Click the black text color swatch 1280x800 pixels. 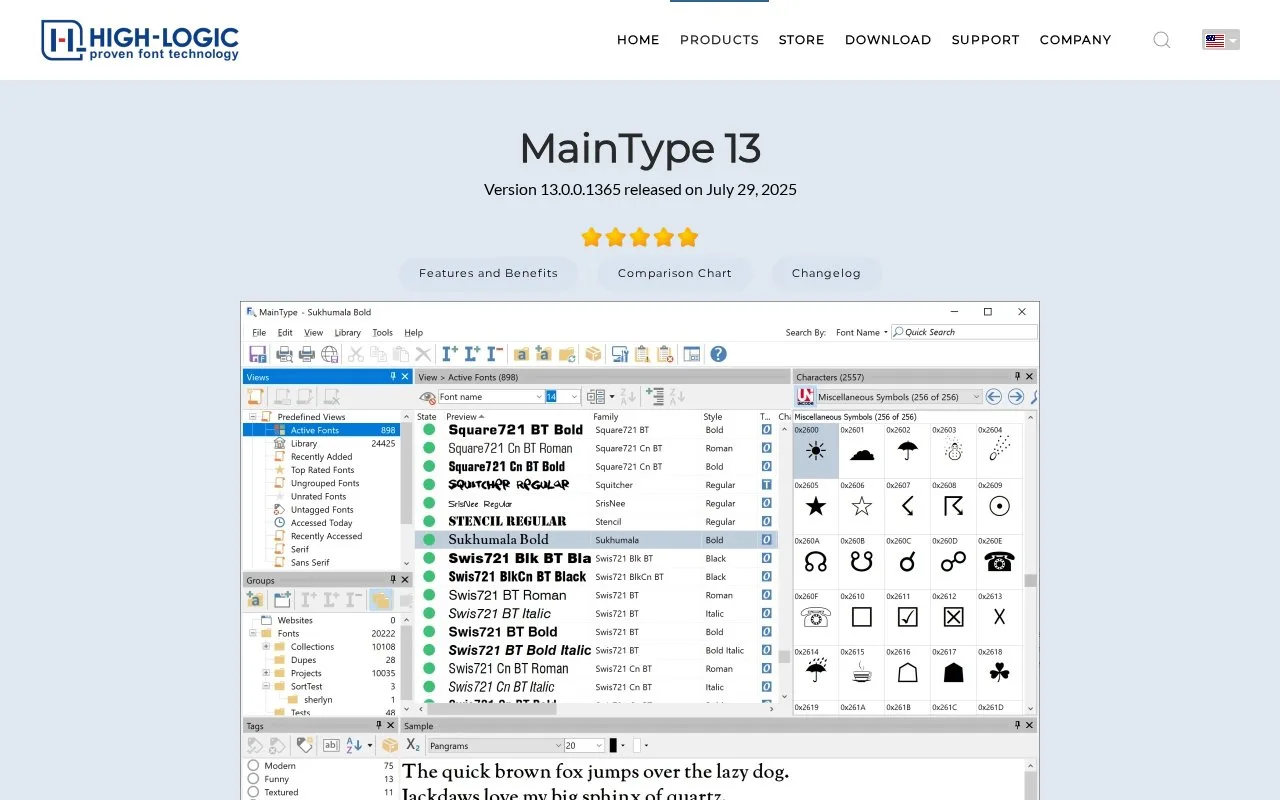click(613, 745)
